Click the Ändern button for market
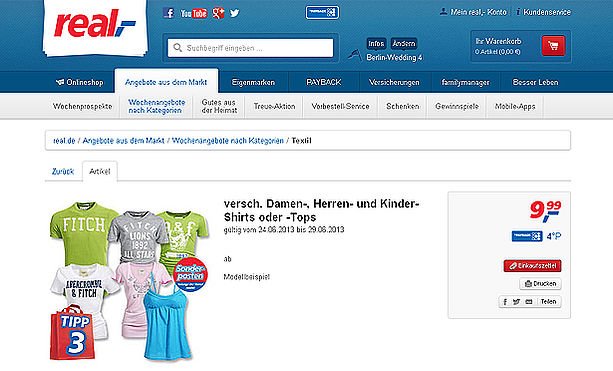Viewport: 613px width, 371px height. (404, 43)
